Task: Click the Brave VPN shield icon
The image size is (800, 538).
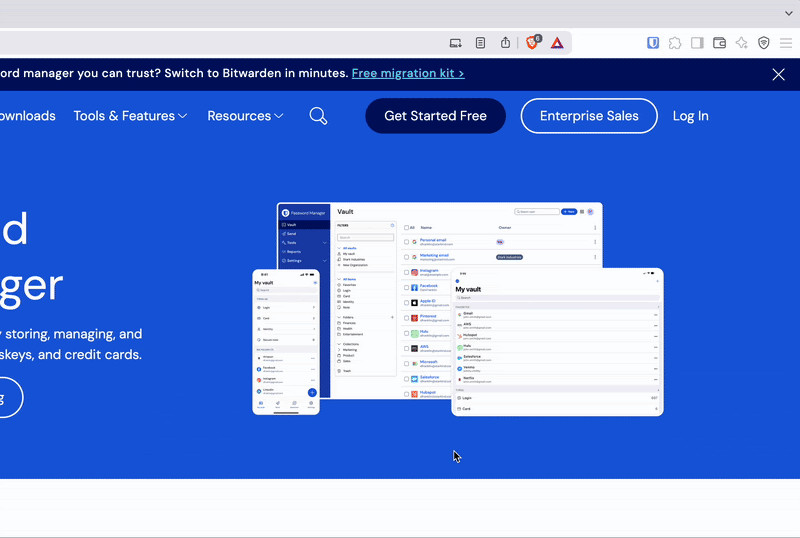Action: (x=763, y=43)
